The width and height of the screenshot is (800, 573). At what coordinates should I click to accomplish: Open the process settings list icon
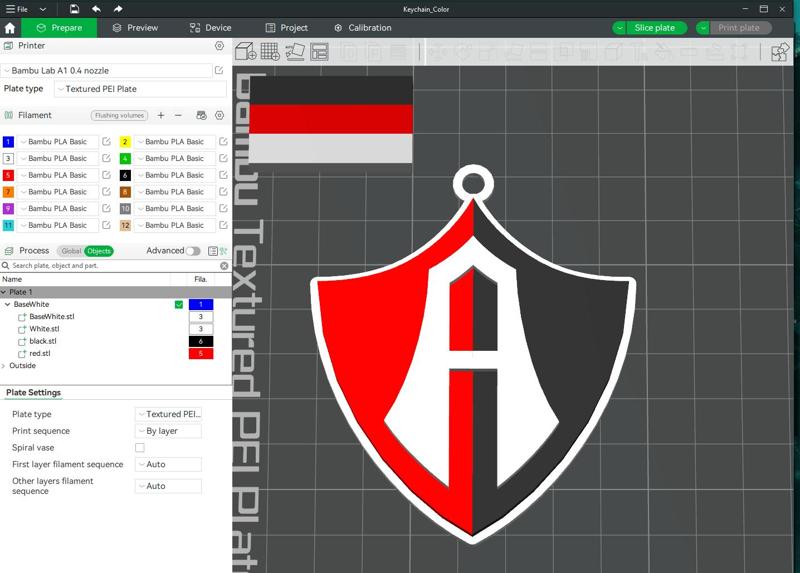click(x=213, y=251)
